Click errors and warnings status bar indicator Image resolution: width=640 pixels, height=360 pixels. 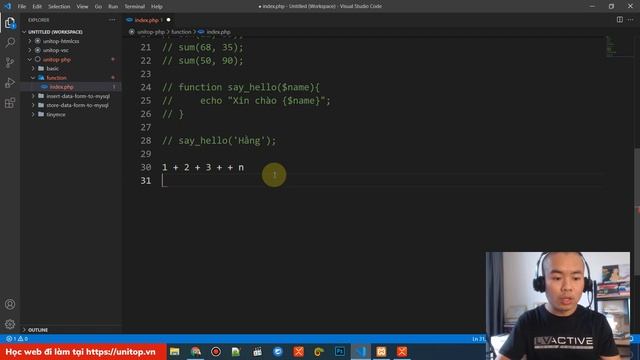tap(17, 339)
